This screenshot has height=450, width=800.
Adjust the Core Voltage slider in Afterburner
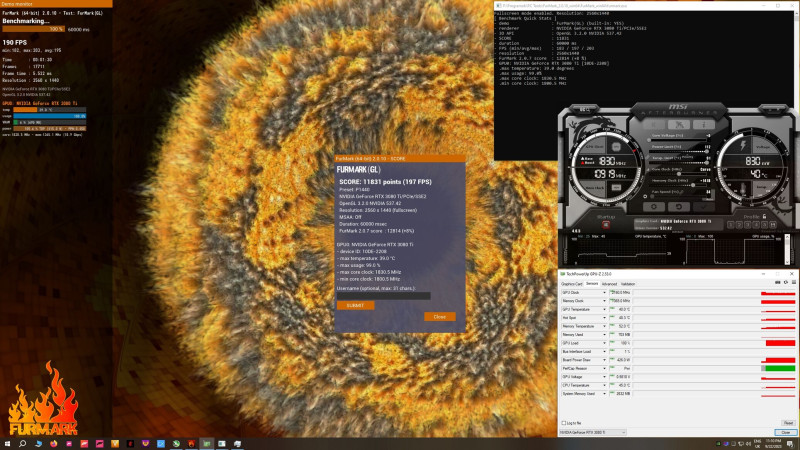678,140
